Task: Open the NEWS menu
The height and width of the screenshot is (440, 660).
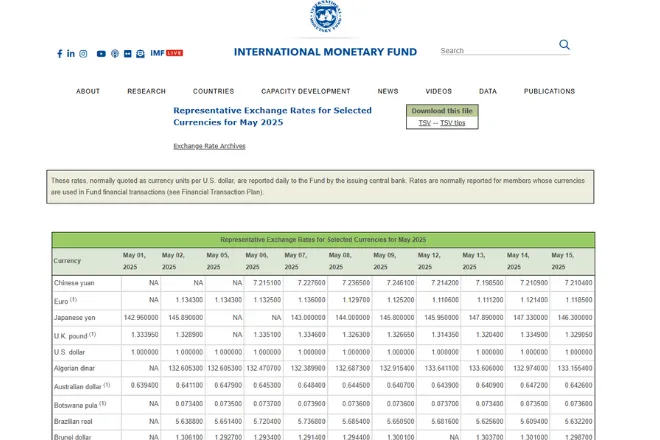Action: point(388,91)
